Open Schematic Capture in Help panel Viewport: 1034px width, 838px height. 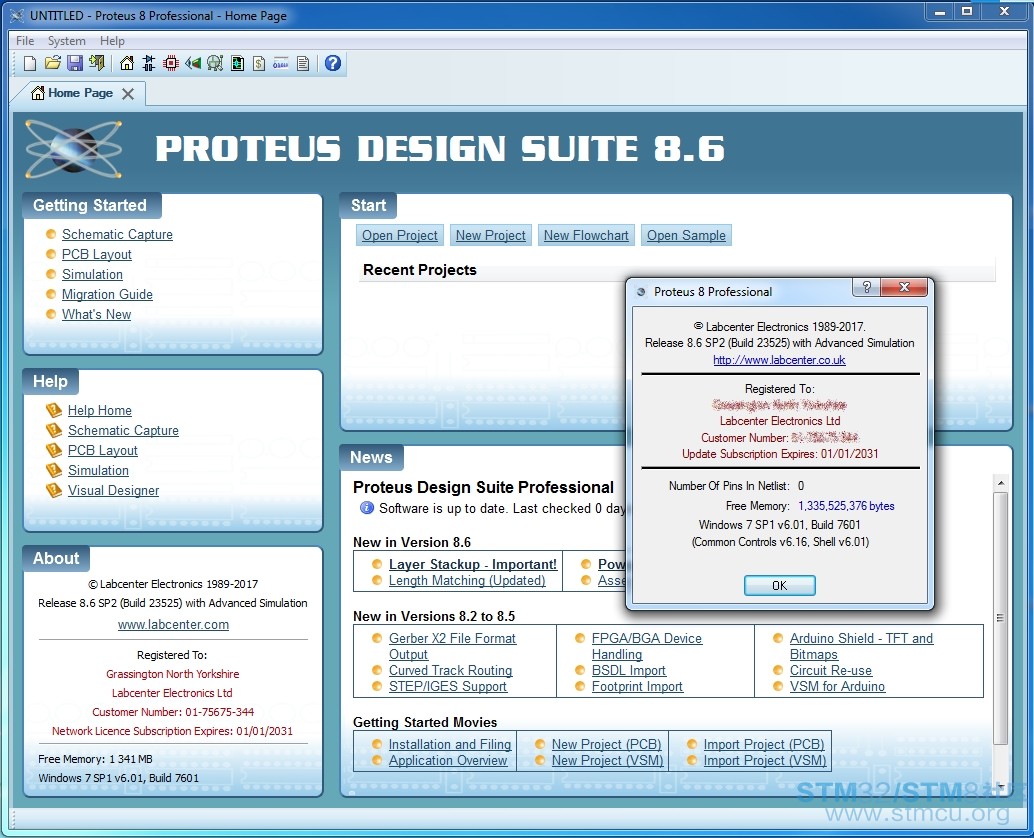point(123,431)
